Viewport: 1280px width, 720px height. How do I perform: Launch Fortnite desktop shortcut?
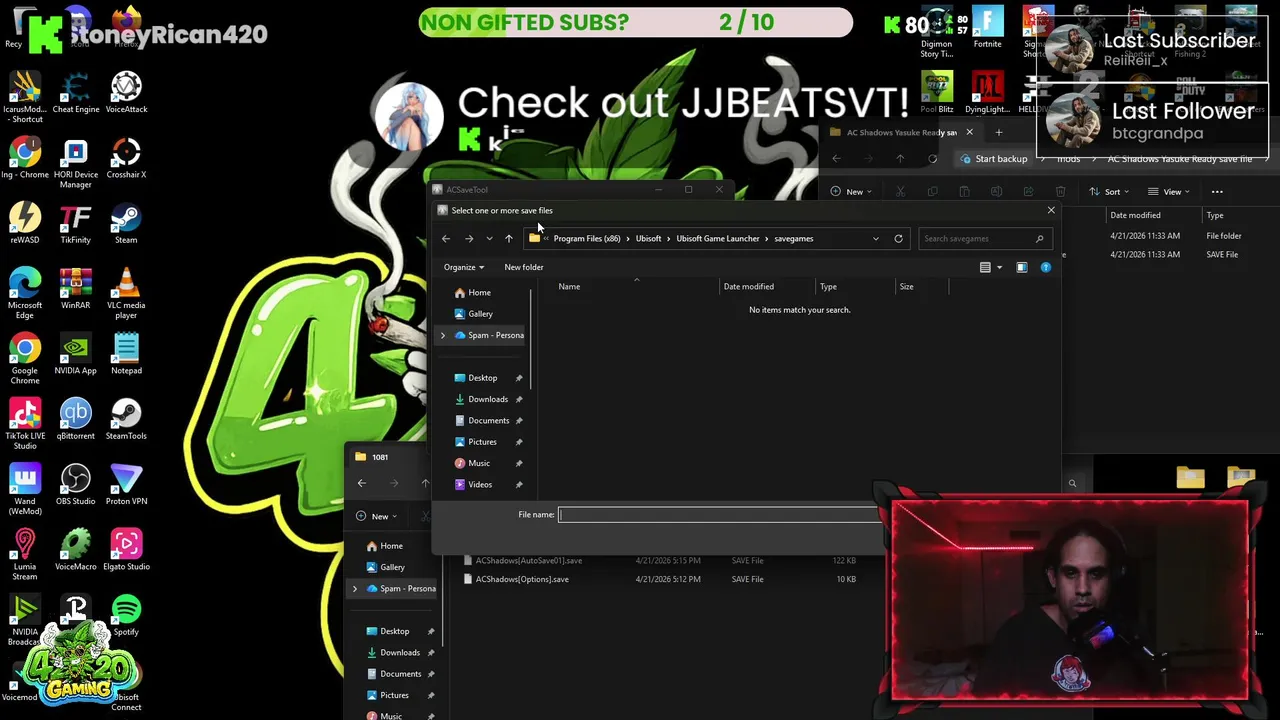987,27
